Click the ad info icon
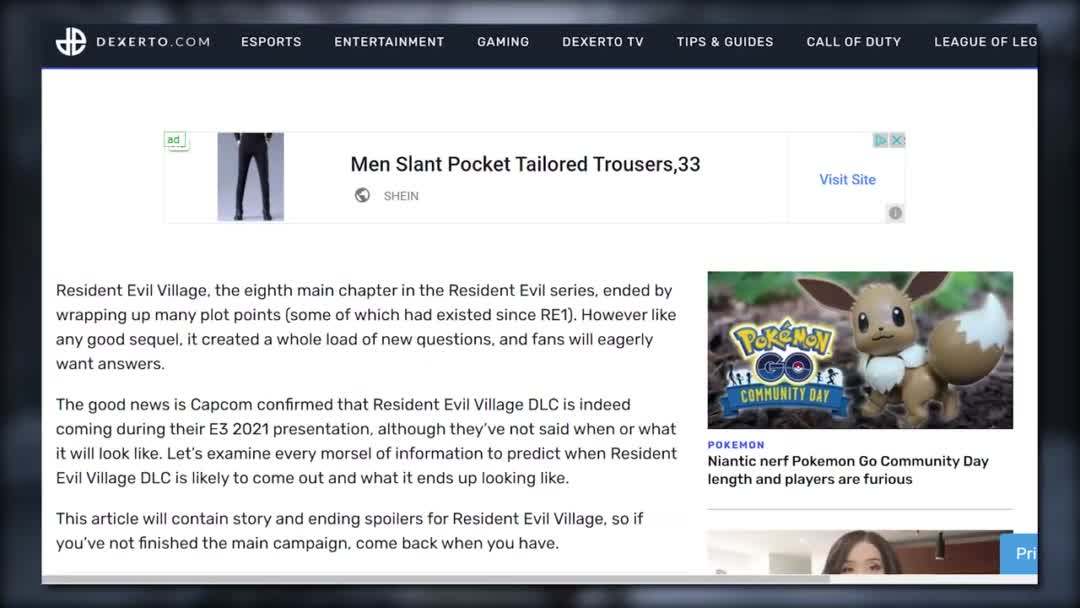 tap(895, 213)
